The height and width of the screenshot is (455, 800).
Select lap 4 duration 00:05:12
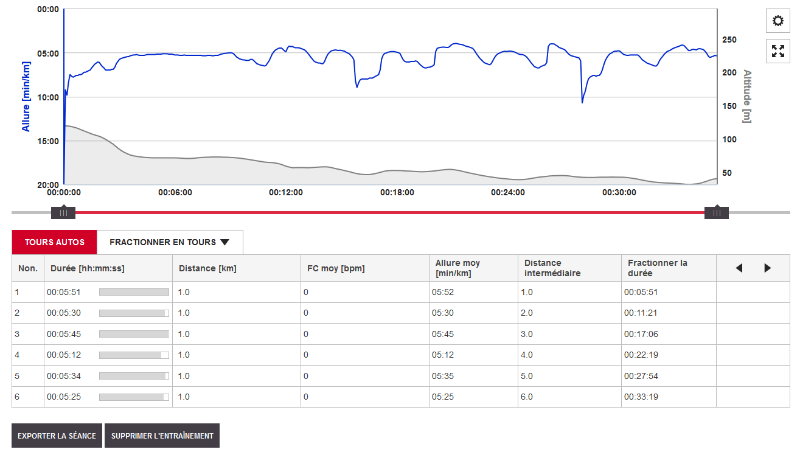[x=62, y=354]
